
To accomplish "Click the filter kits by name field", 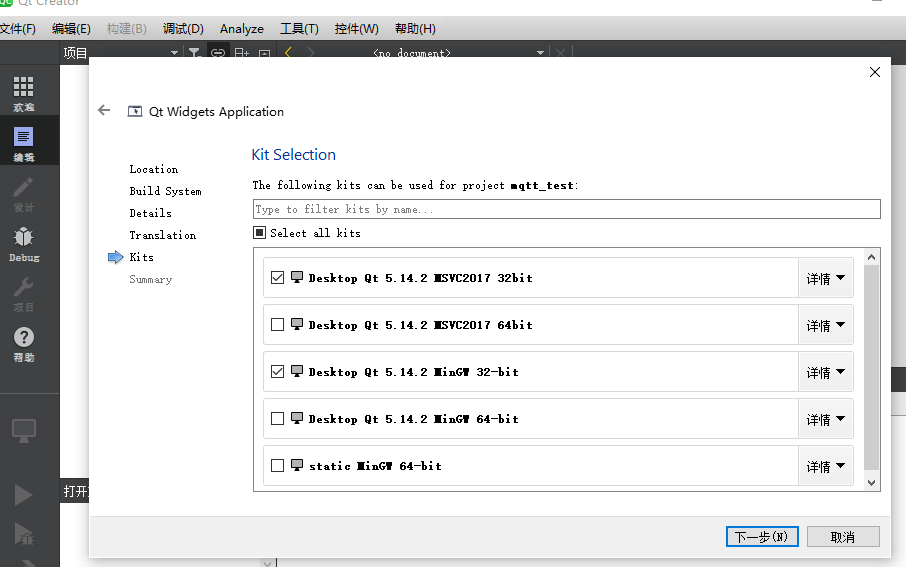I will coord(566,209).
